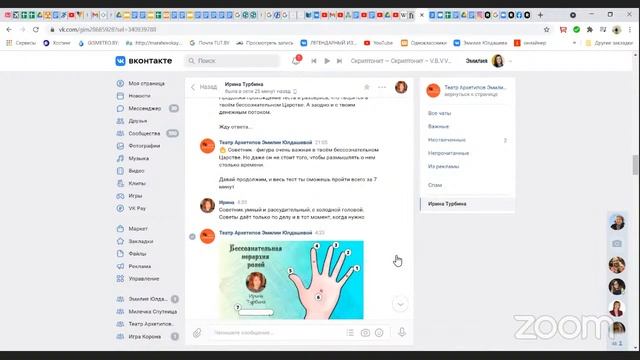
Task: Open the YouTube bookmark
Action: click(378, 43)
